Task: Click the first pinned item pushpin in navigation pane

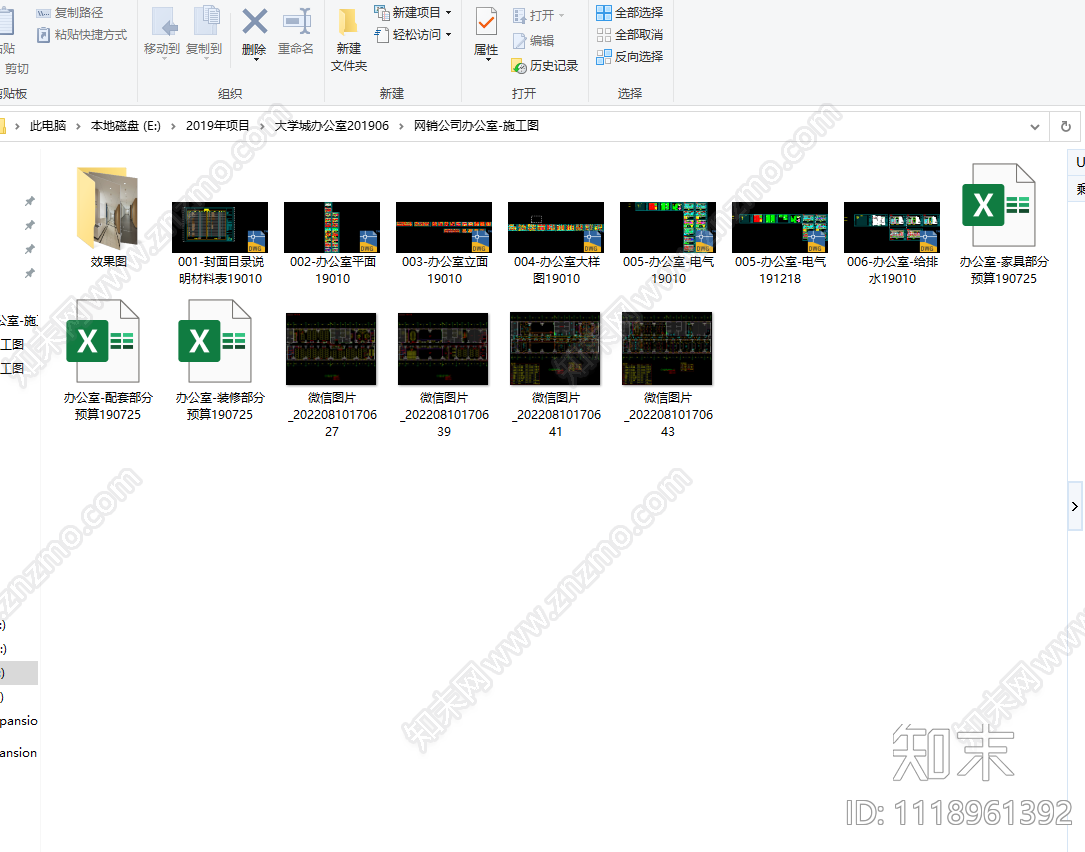Action: (30, 201)
